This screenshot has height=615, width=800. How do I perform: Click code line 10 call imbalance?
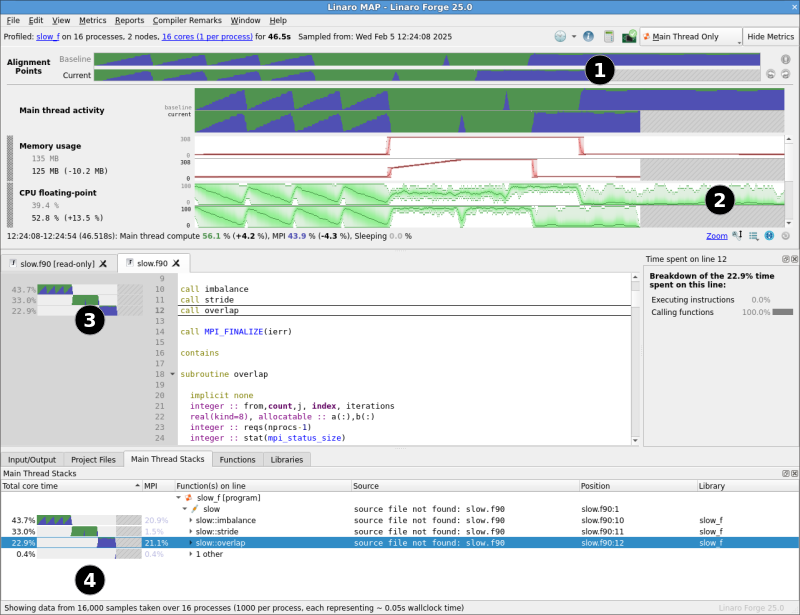(214, 289)
